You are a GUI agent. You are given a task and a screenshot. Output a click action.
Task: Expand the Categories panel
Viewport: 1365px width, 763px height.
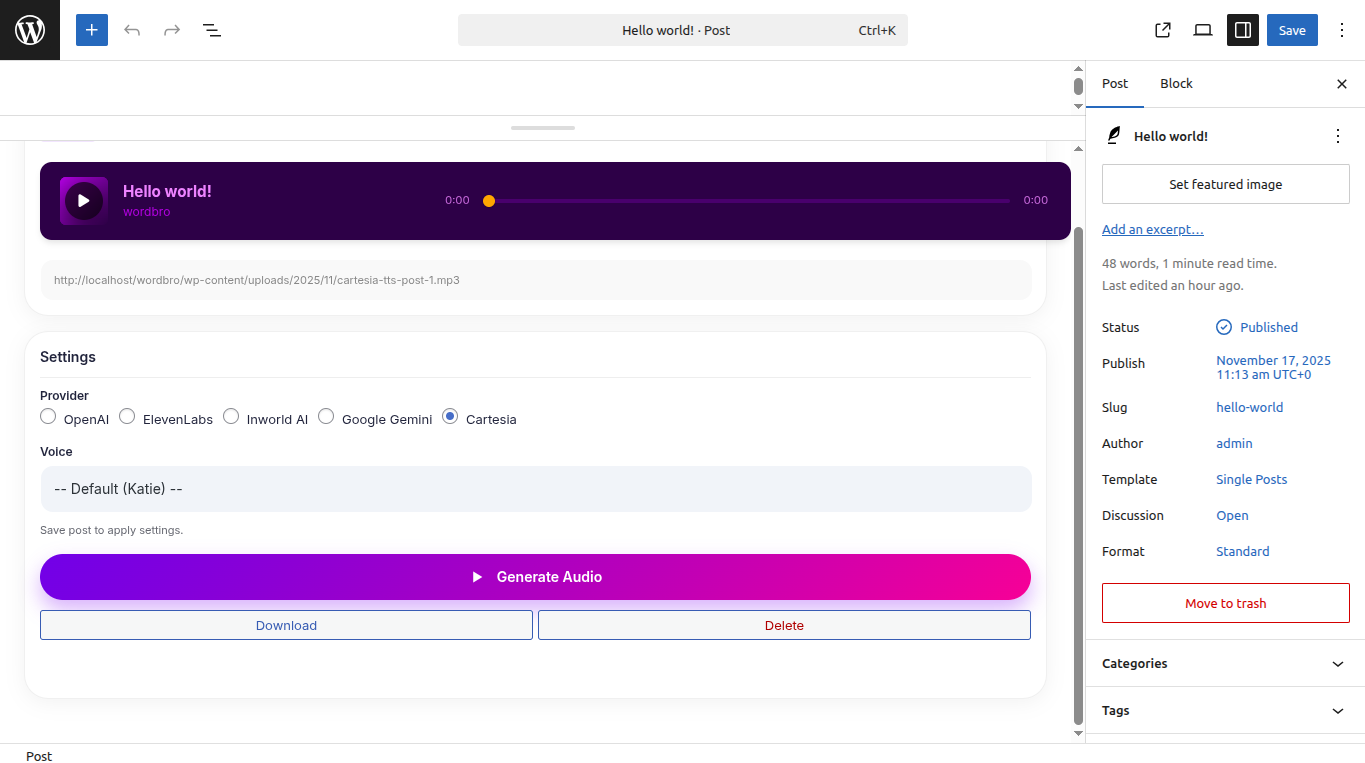click(x=1225, y=663)
